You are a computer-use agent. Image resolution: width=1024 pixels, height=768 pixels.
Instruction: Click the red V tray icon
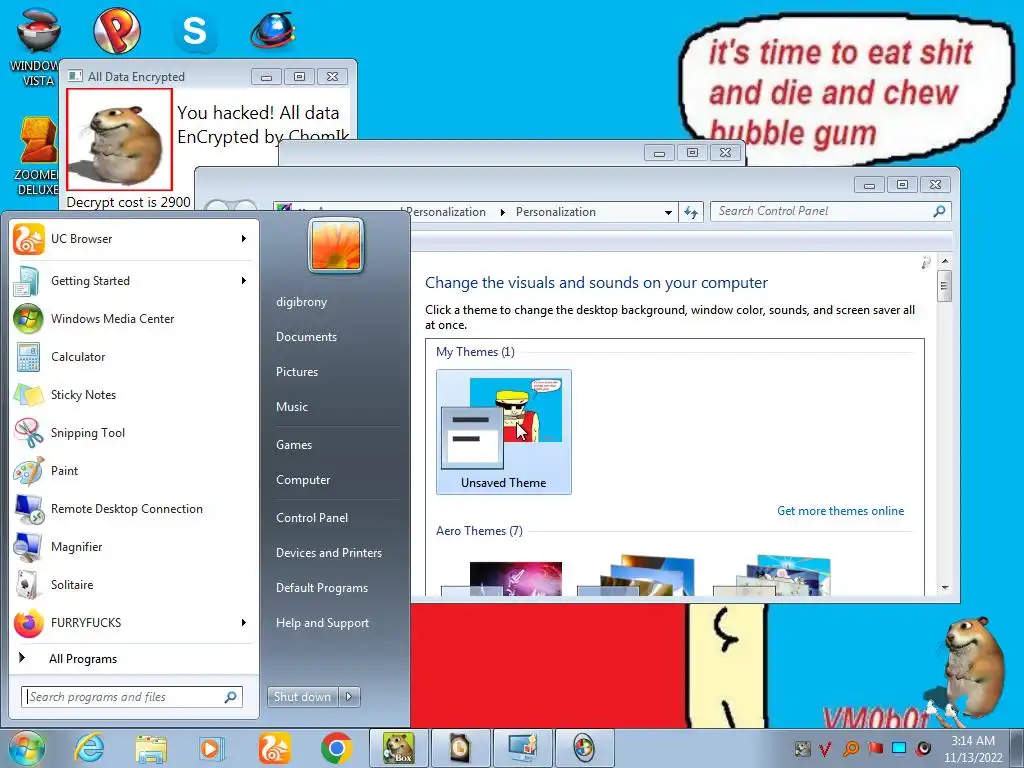coord(825,748)
